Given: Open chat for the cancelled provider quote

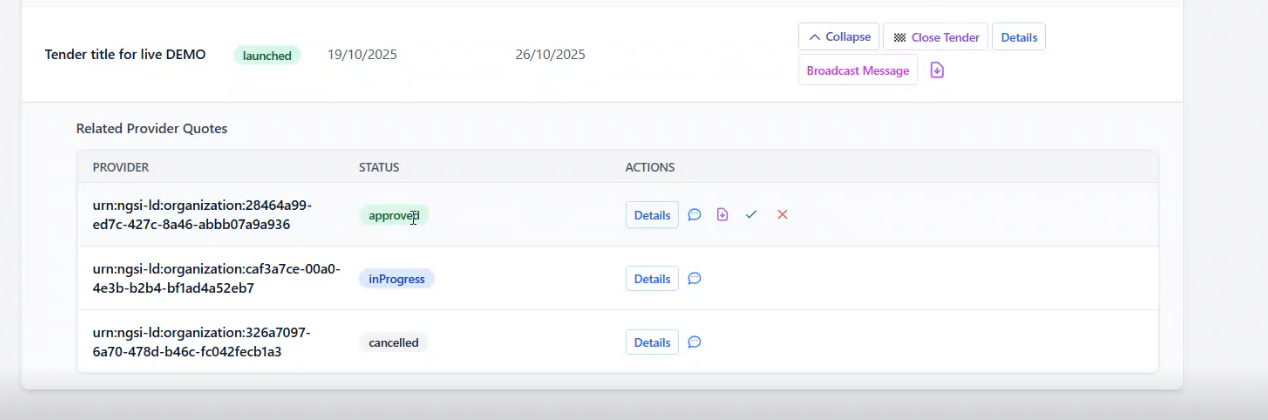Looking at the screenshot, I should click(x=694, y=342).
